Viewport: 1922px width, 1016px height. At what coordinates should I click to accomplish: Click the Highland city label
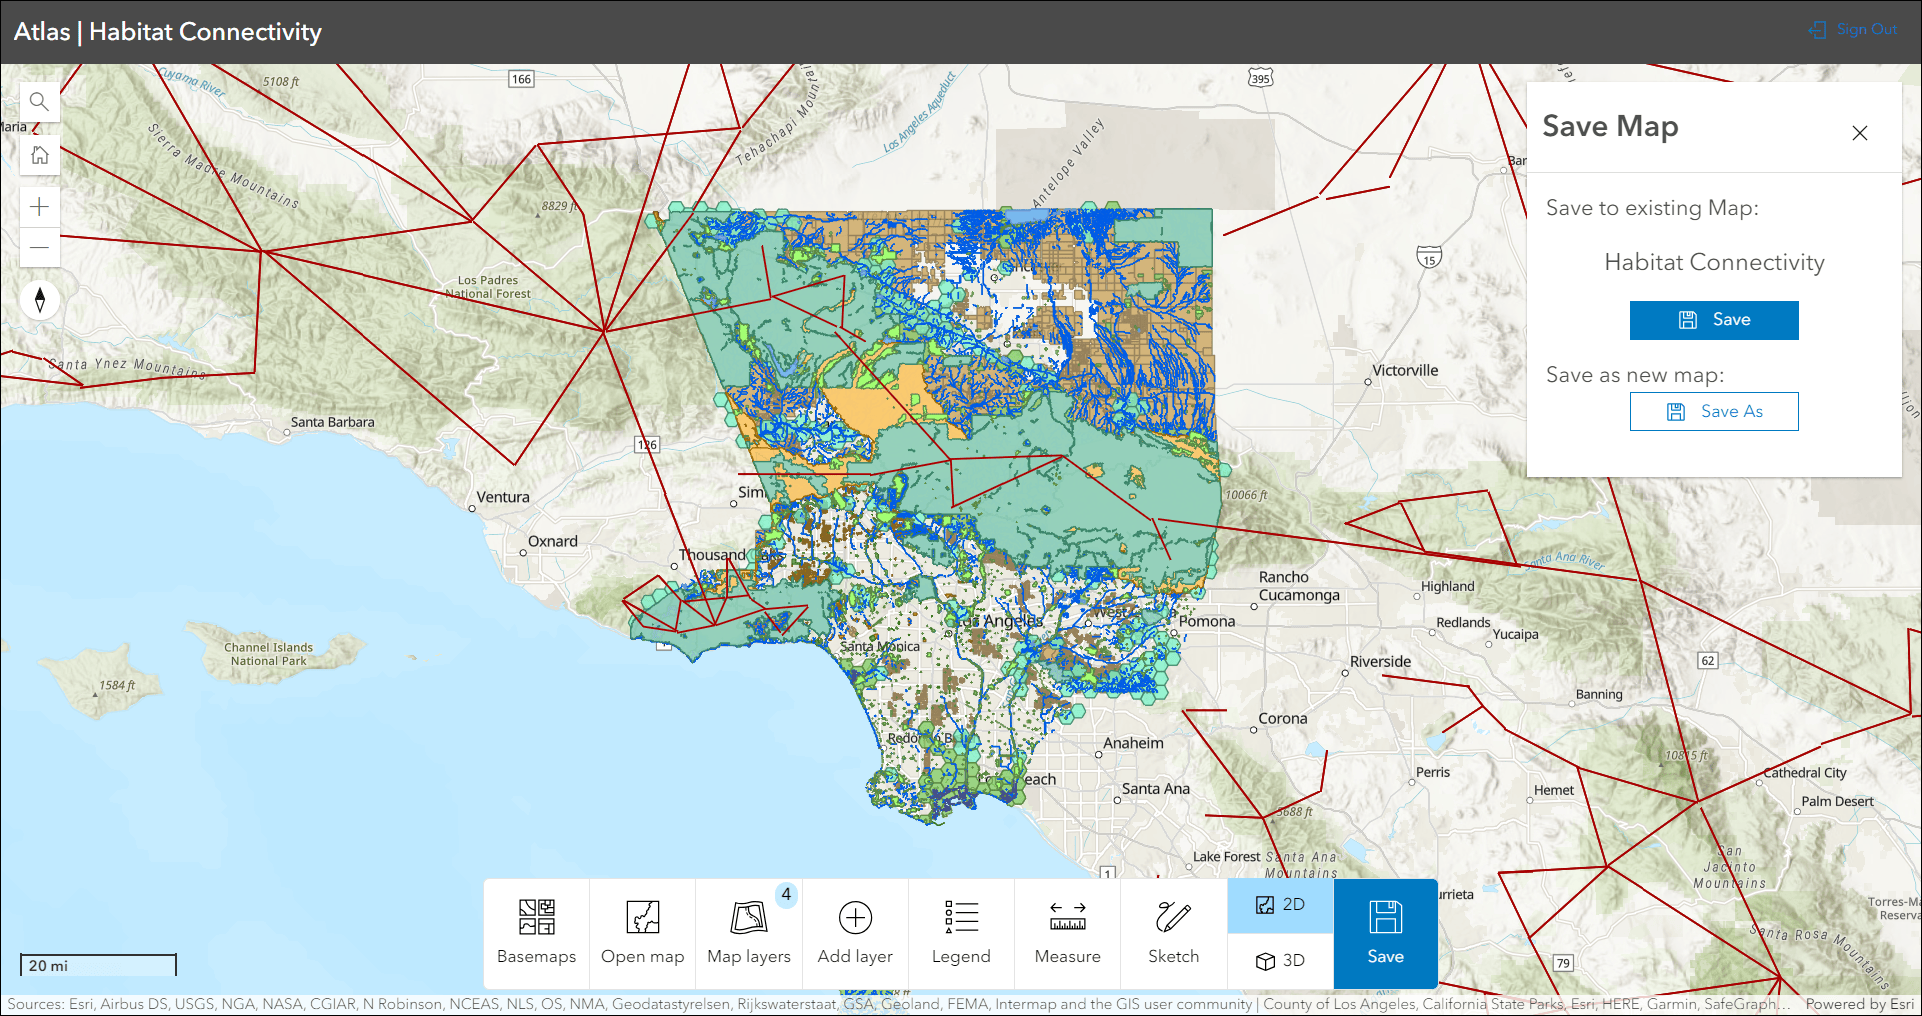click(x=1448, y=586)
